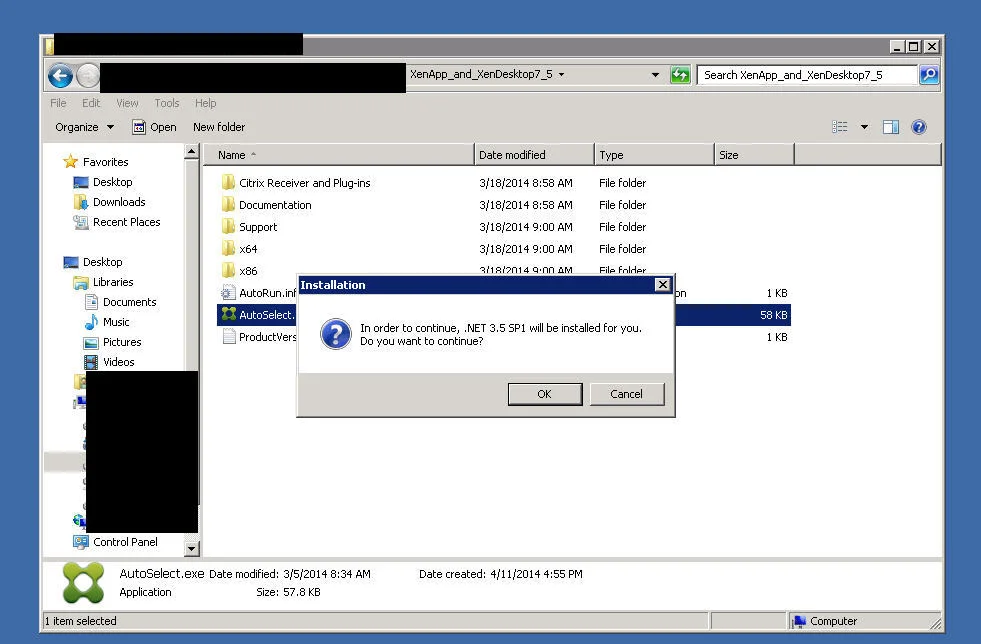Image resolution: width=981 pixels, height=644 pixels.
Task: Sort by the Name column header
Action: 338,155
